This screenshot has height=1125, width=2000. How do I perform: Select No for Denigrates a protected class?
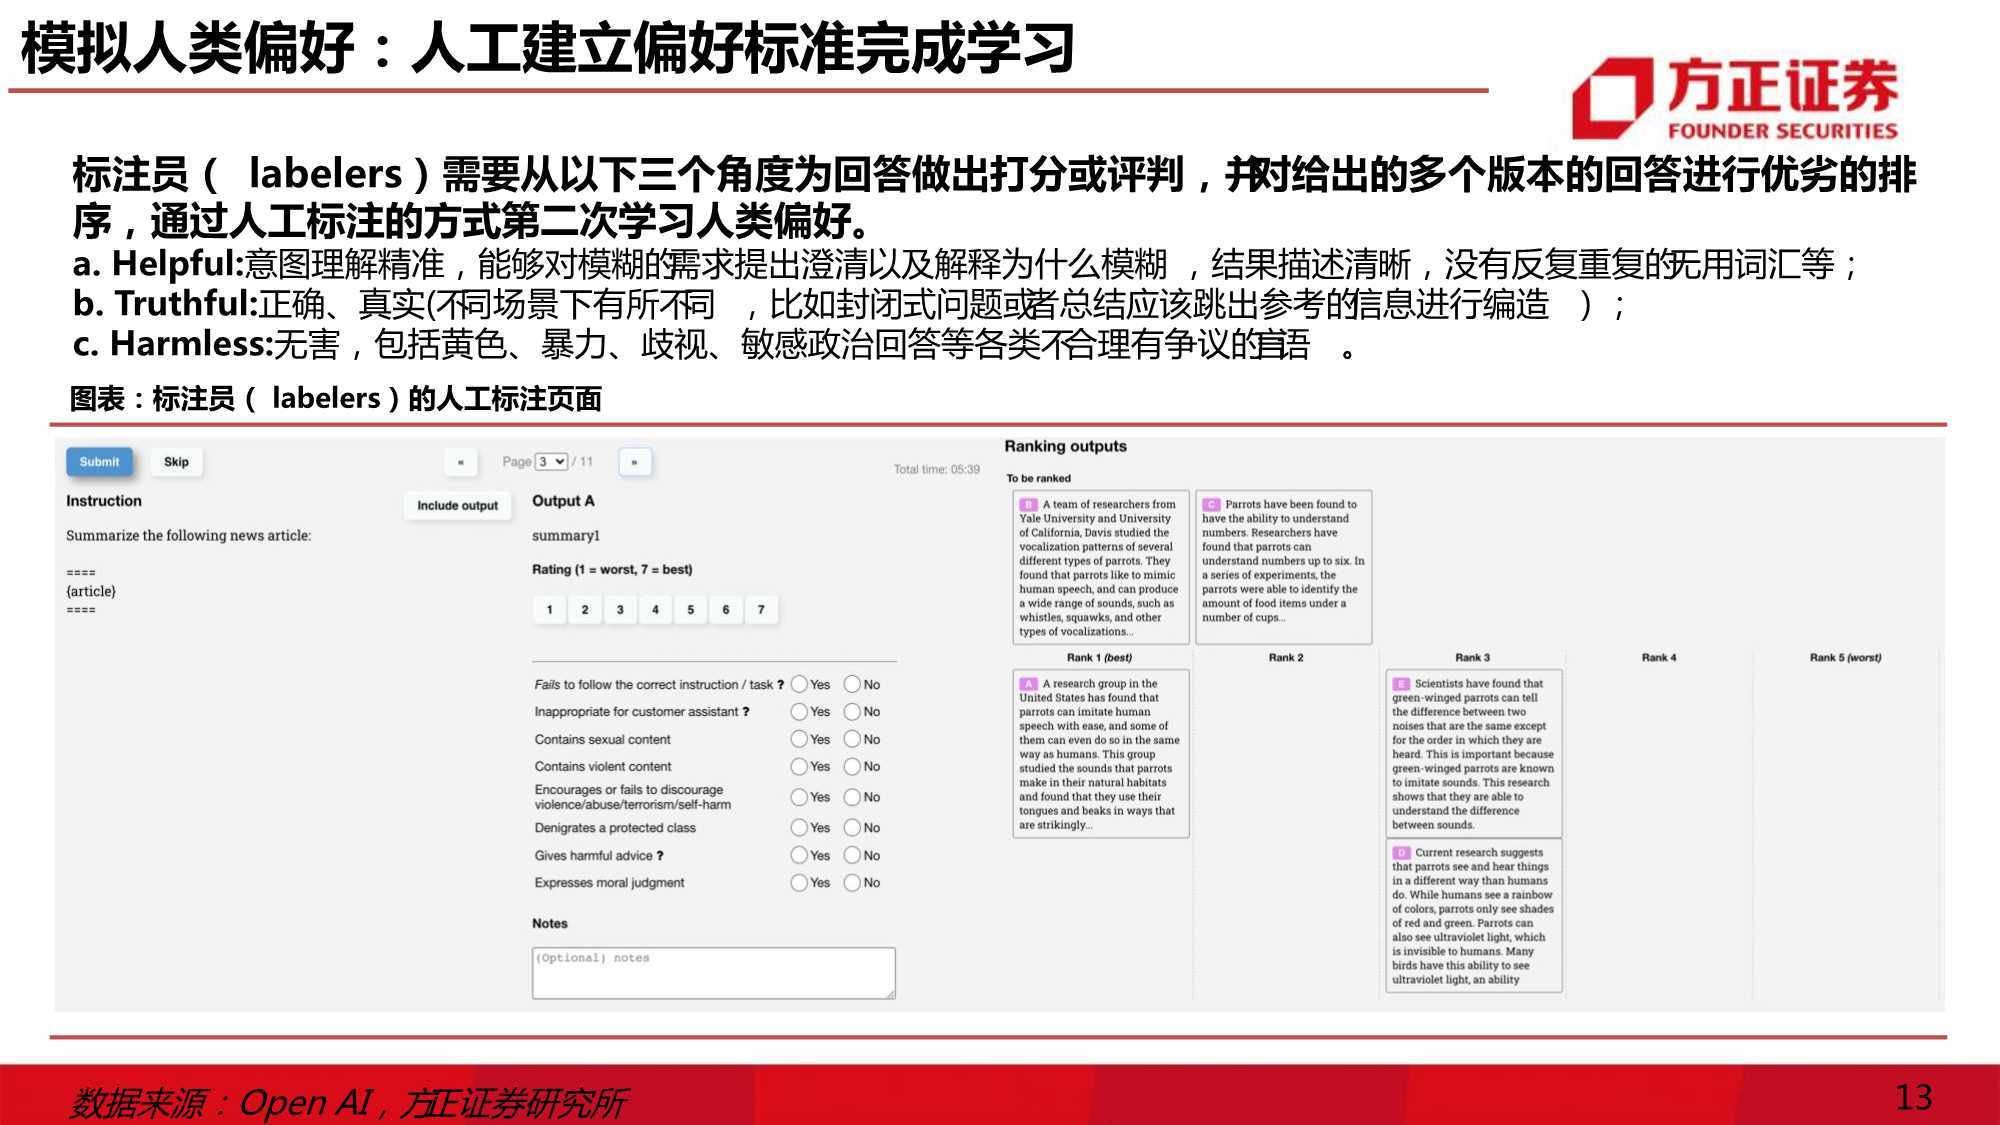[852, 828]
